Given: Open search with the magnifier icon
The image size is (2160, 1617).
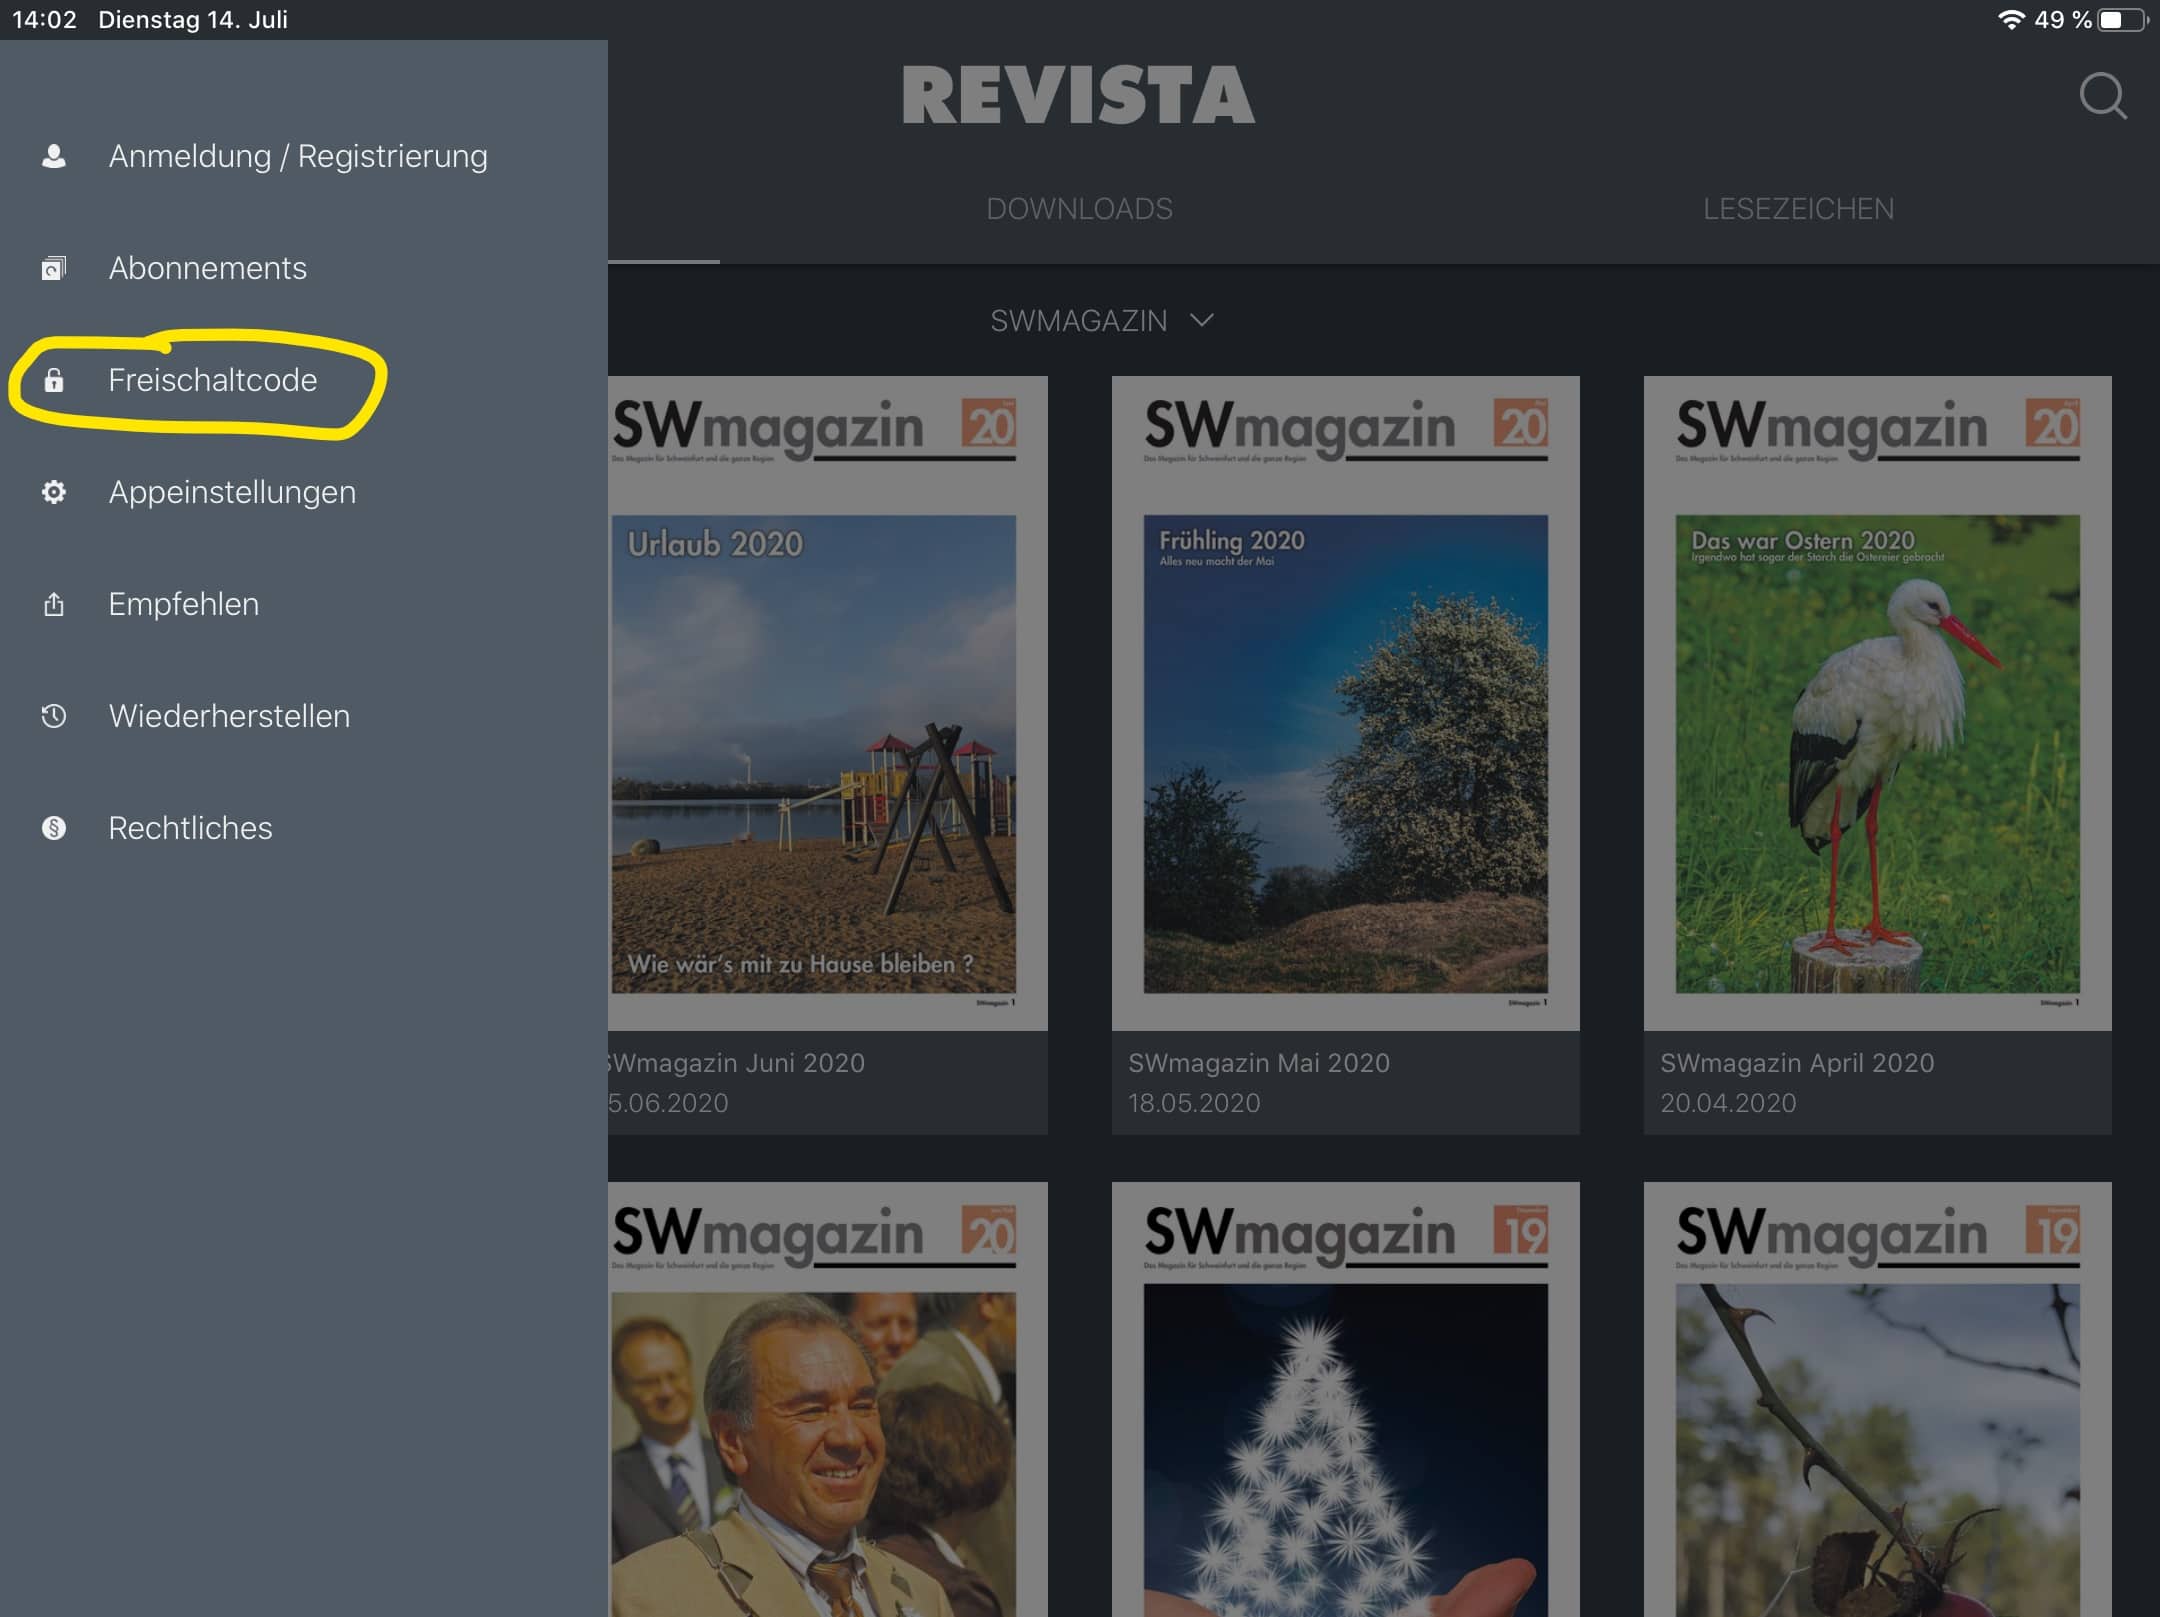Looking at the screenshot, I should pos(2103,96).
